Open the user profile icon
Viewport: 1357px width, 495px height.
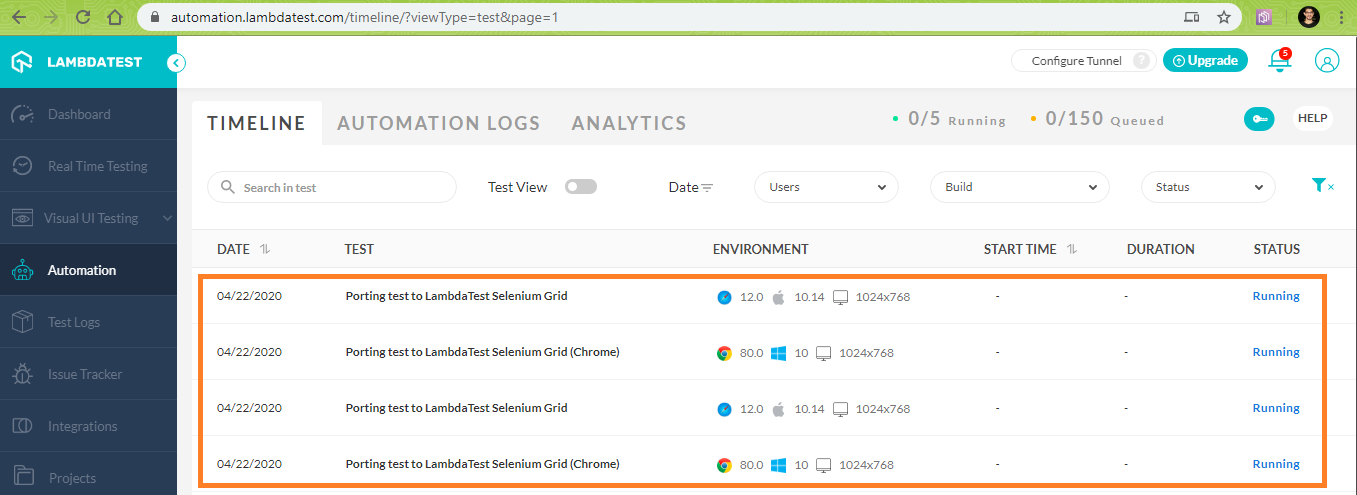click(x=1327, y=61)
